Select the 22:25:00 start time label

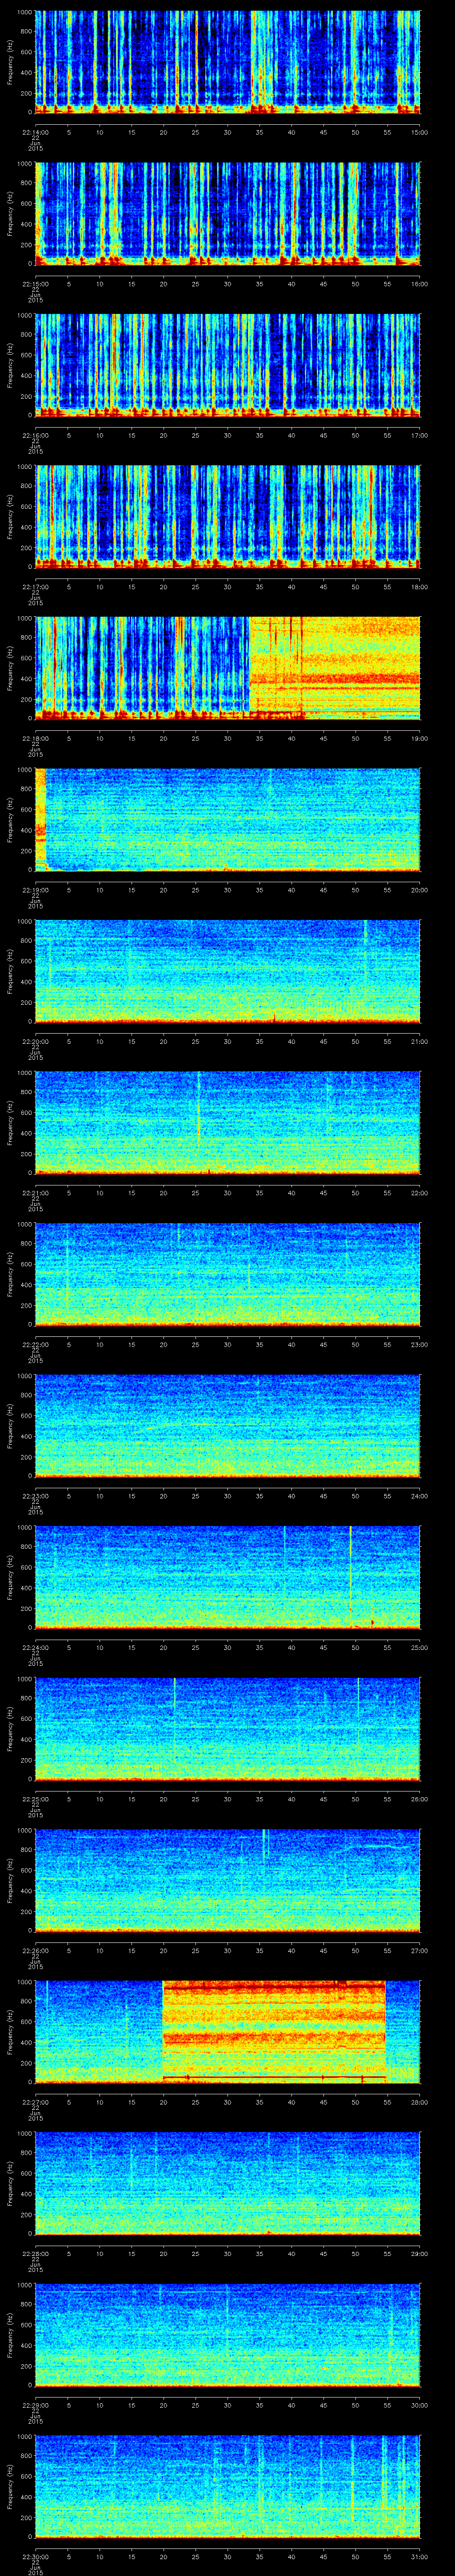(35, 1798)
